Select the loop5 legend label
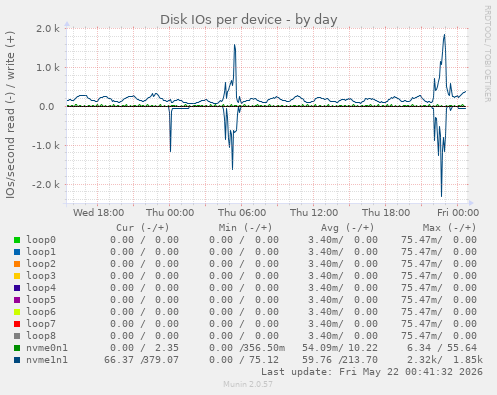Screen dimensions: 497x395 [x=41, y=300]
